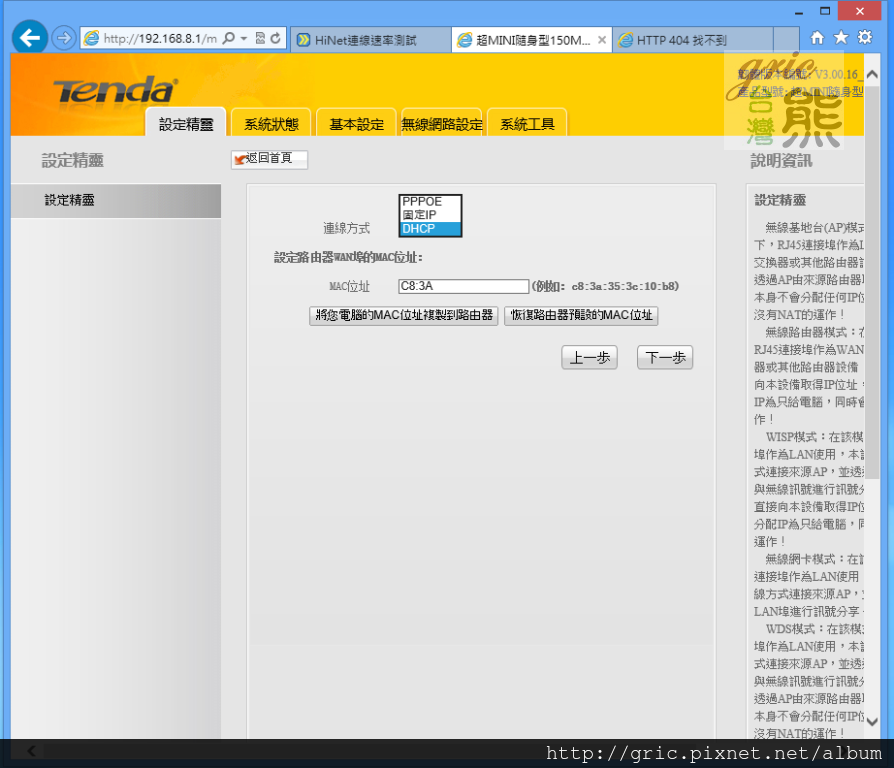Screen dimensions: 894x768
Task: Click the 下一步 button
Action: tap(665, 357)
